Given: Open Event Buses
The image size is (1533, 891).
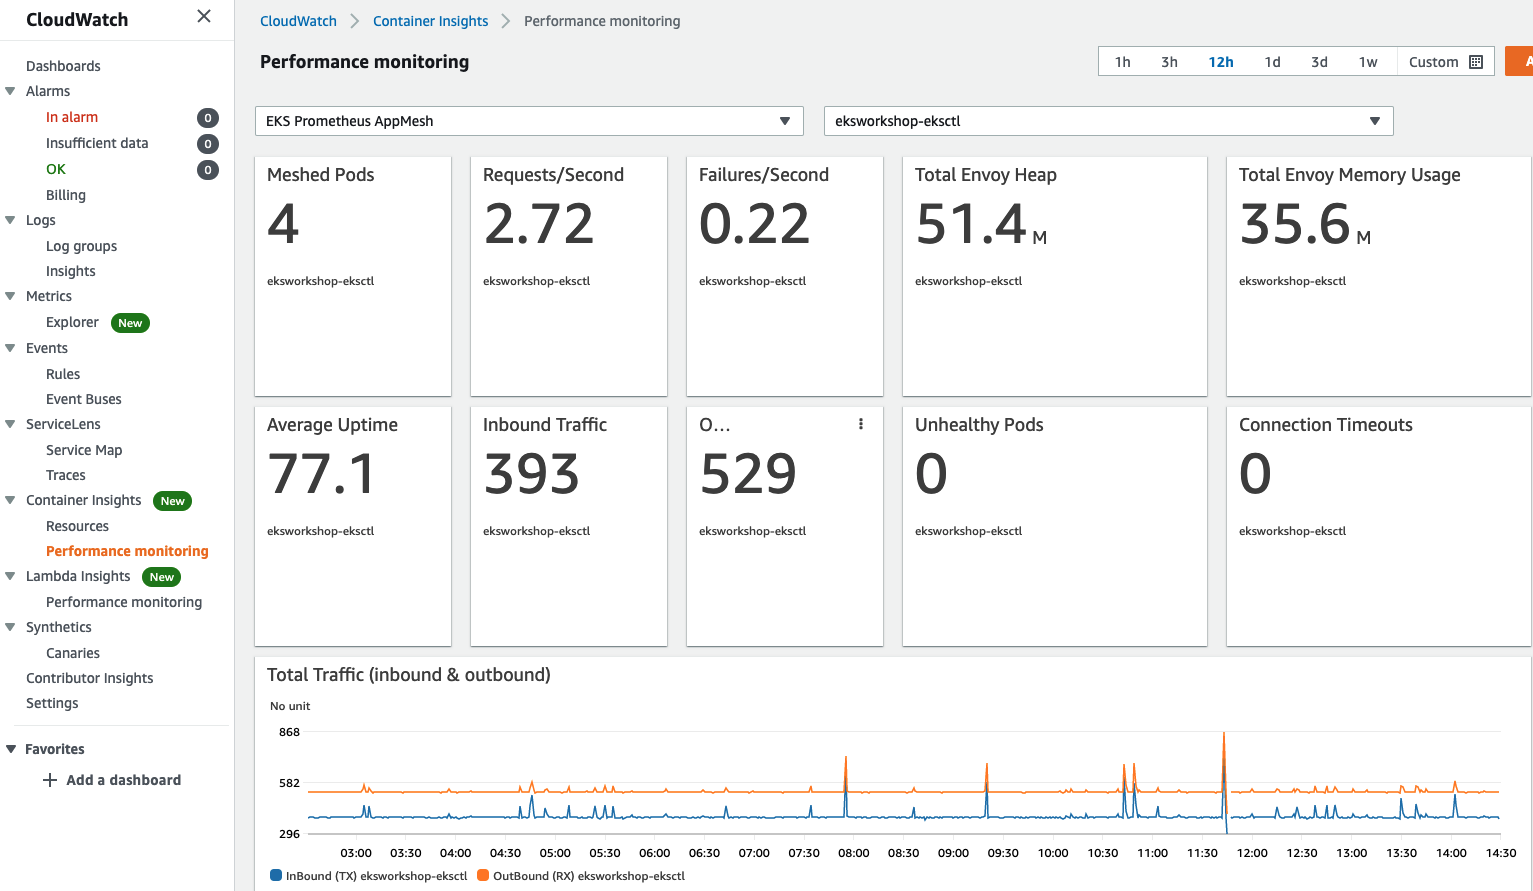Looking at the screenshot, I should [84, 399].
